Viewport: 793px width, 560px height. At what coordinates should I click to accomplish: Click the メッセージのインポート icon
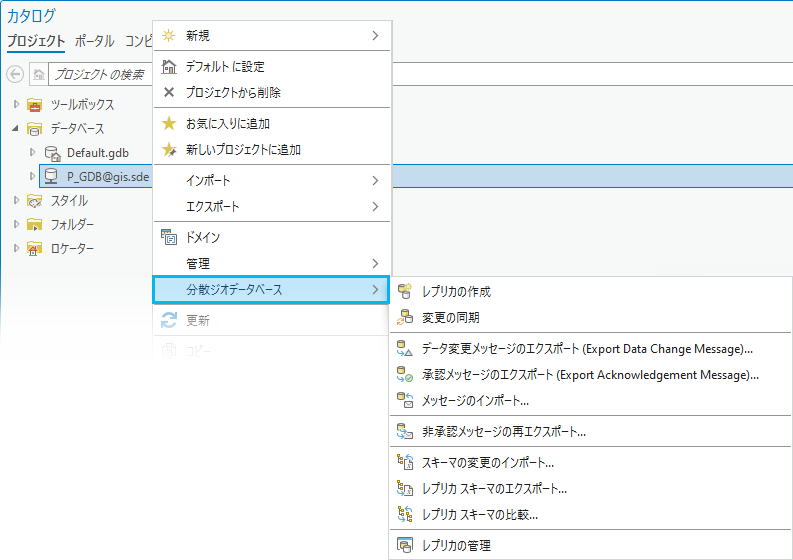[x=405, y=400]
